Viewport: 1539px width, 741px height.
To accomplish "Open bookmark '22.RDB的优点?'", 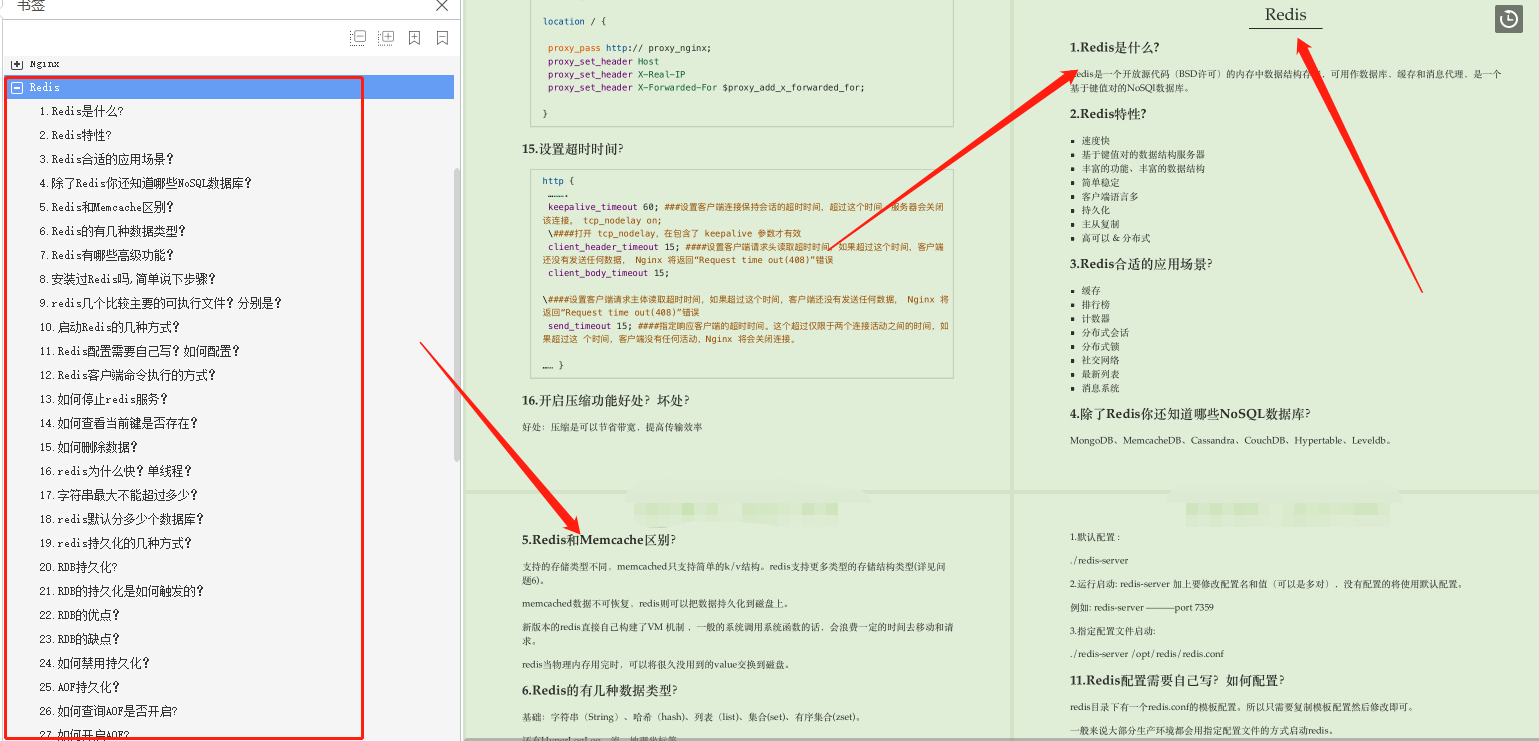I will [80, 616].
